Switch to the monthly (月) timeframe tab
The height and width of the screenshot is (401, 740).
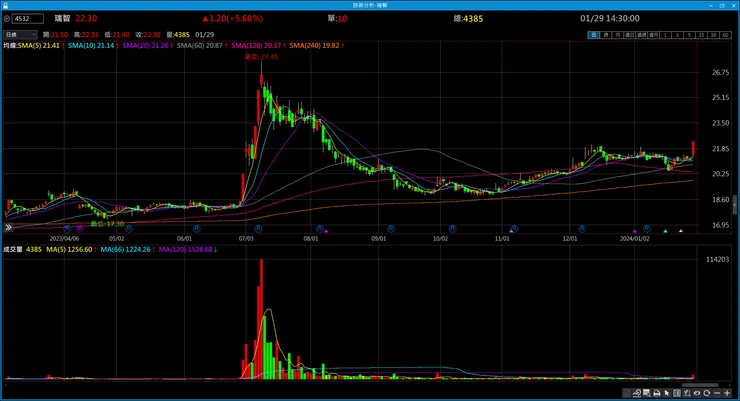[x=618, y=35]
